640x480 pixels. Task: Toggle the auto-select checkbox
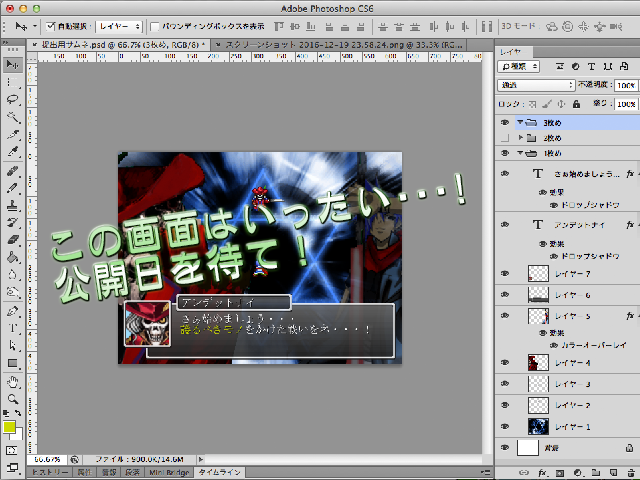(51, 26)
